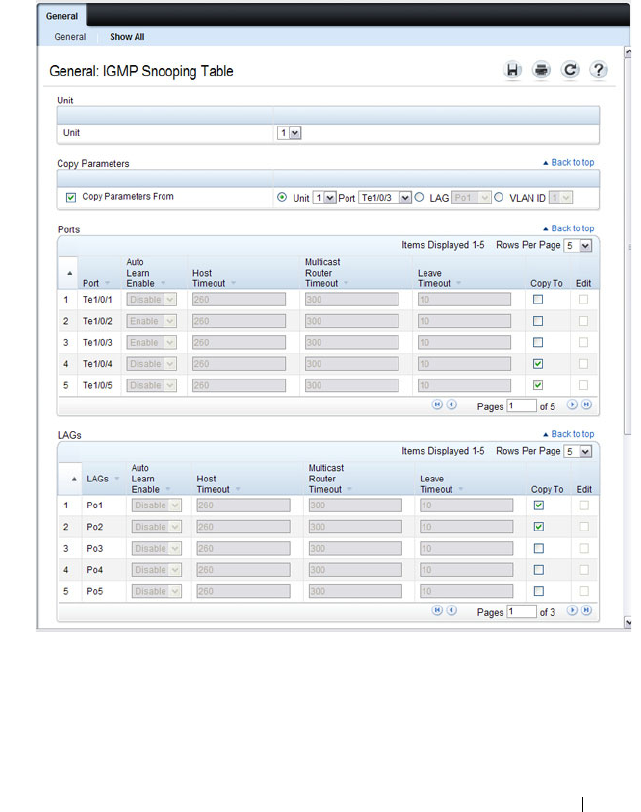Open the Help question mark icon

pos(599,70)
